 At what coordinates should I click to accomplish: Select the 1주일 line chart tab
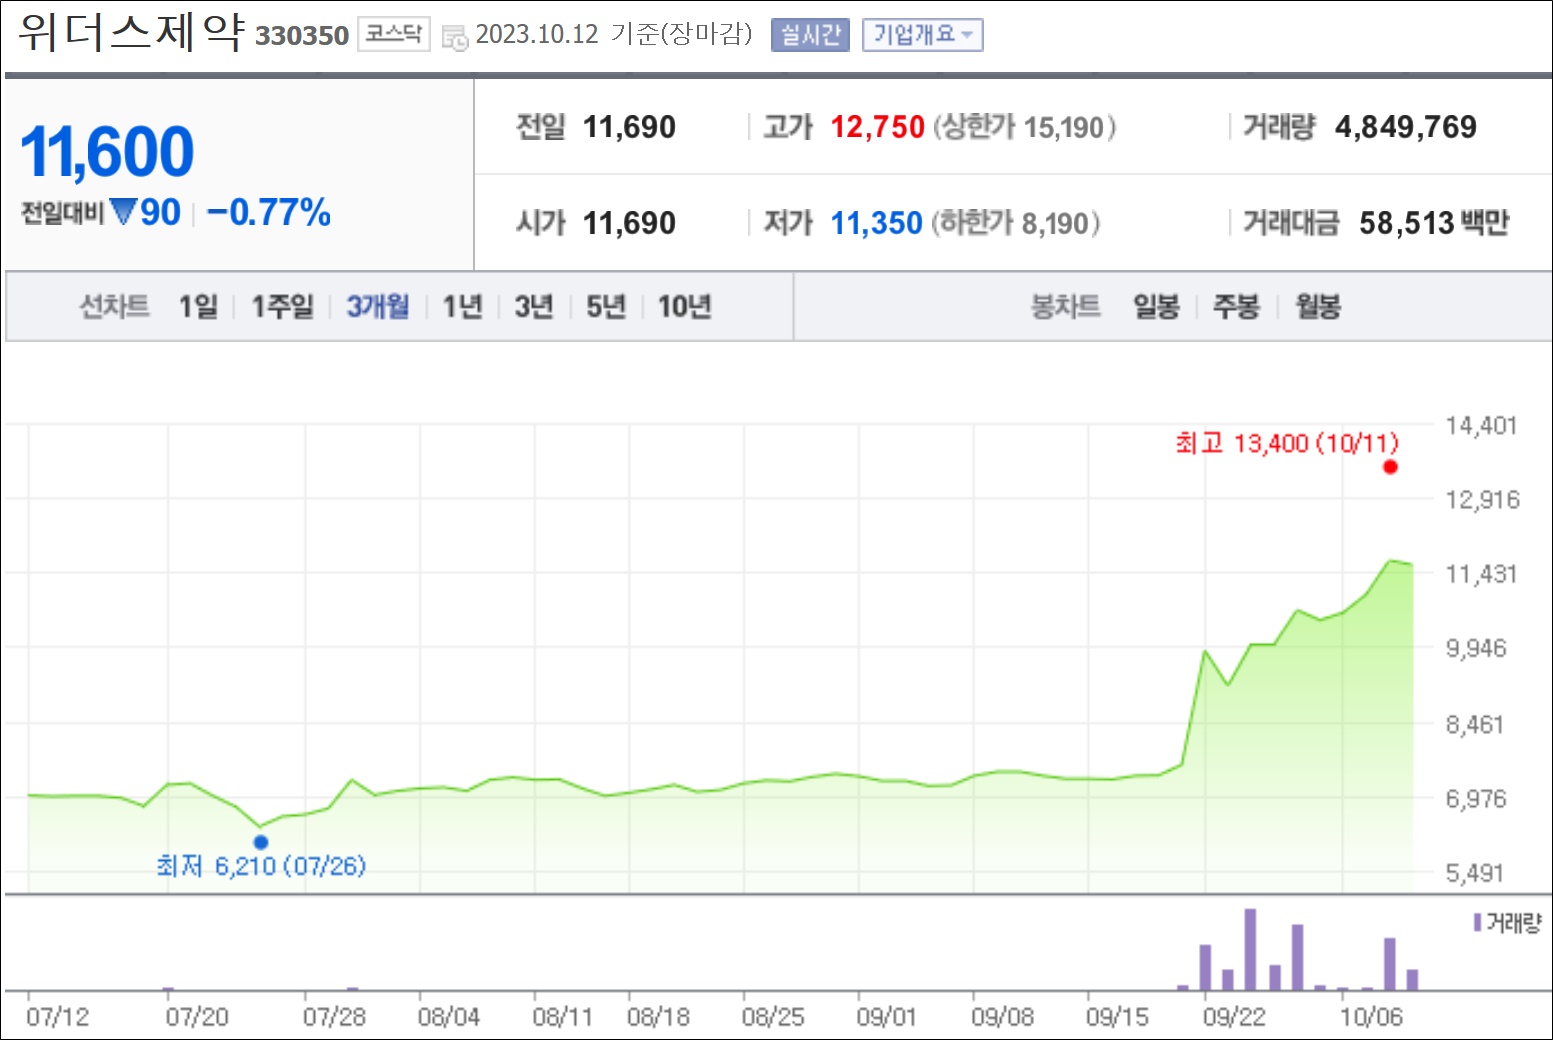[282, 306]
